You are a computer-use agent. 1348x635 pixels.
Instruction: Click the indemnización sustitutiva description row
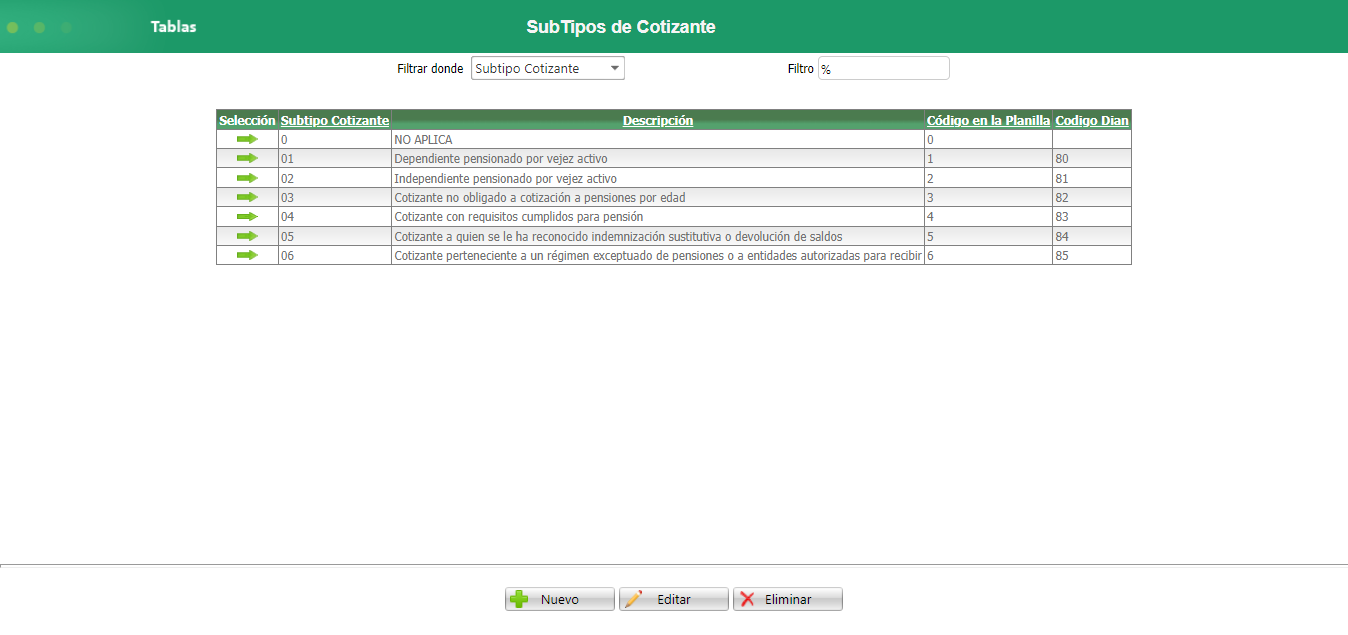click(618, 237)
